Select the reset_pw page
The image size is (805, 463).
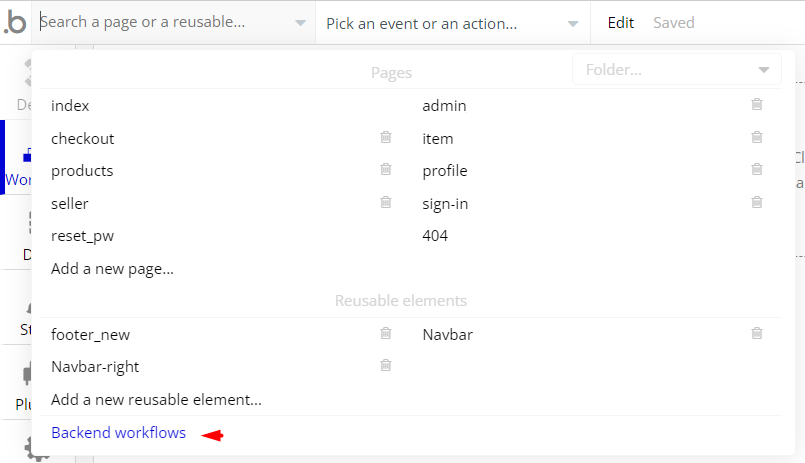(x=83, y=236)
